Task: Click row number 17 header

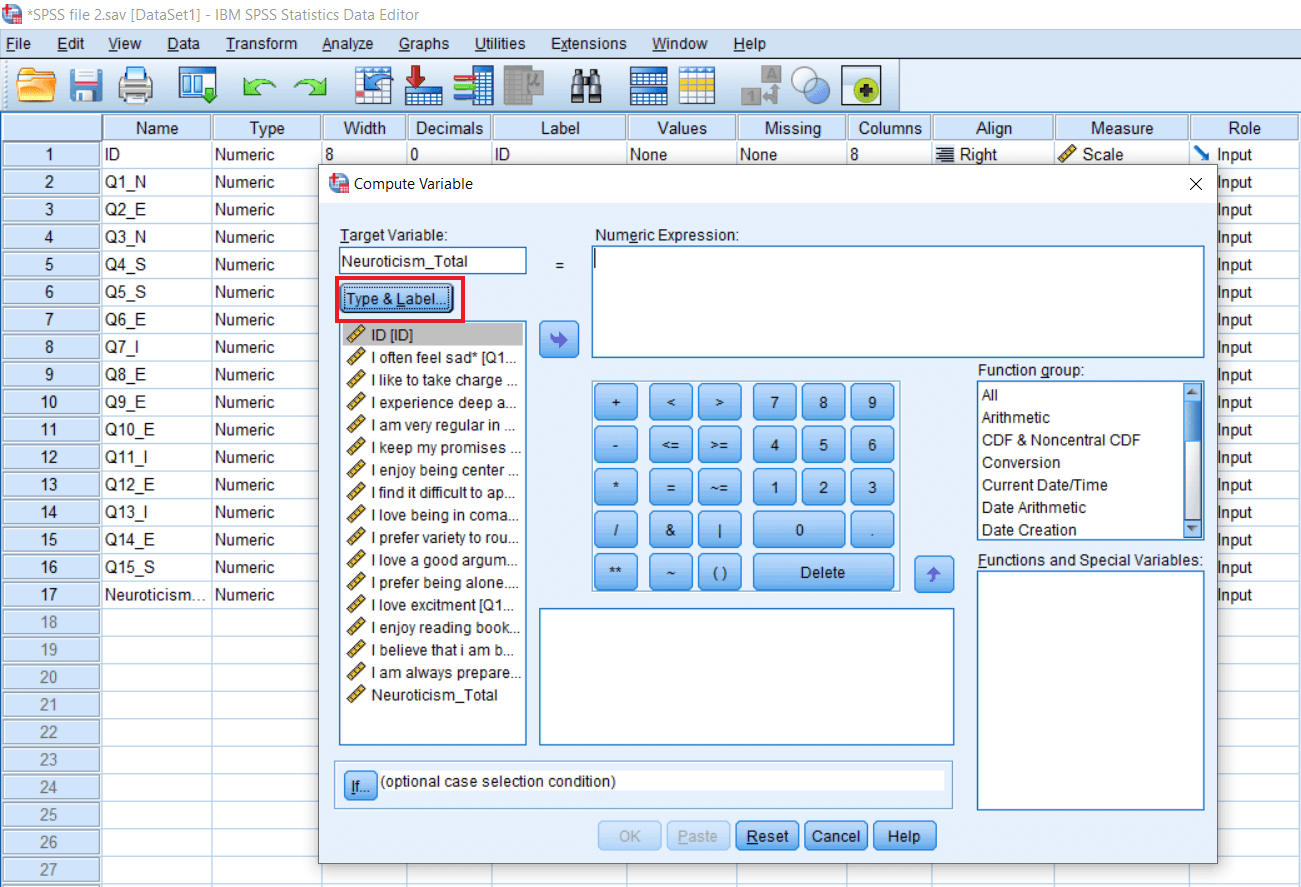Action: (x=50, y=595)
